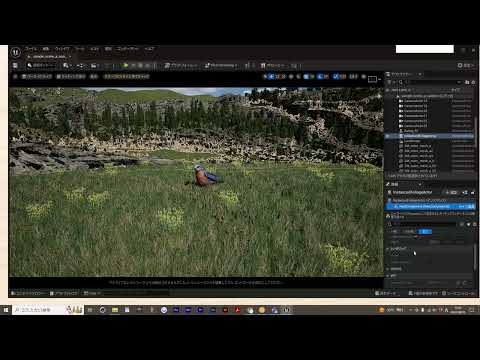Open the Cmd console type dropdown
The width and height of the screenshot is (480, 360).
(92, 293)
